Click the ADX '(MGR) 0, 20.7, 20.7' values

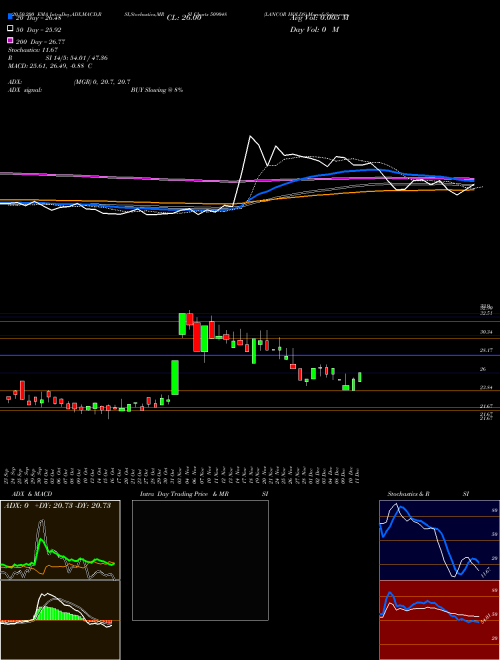(102, 82)
